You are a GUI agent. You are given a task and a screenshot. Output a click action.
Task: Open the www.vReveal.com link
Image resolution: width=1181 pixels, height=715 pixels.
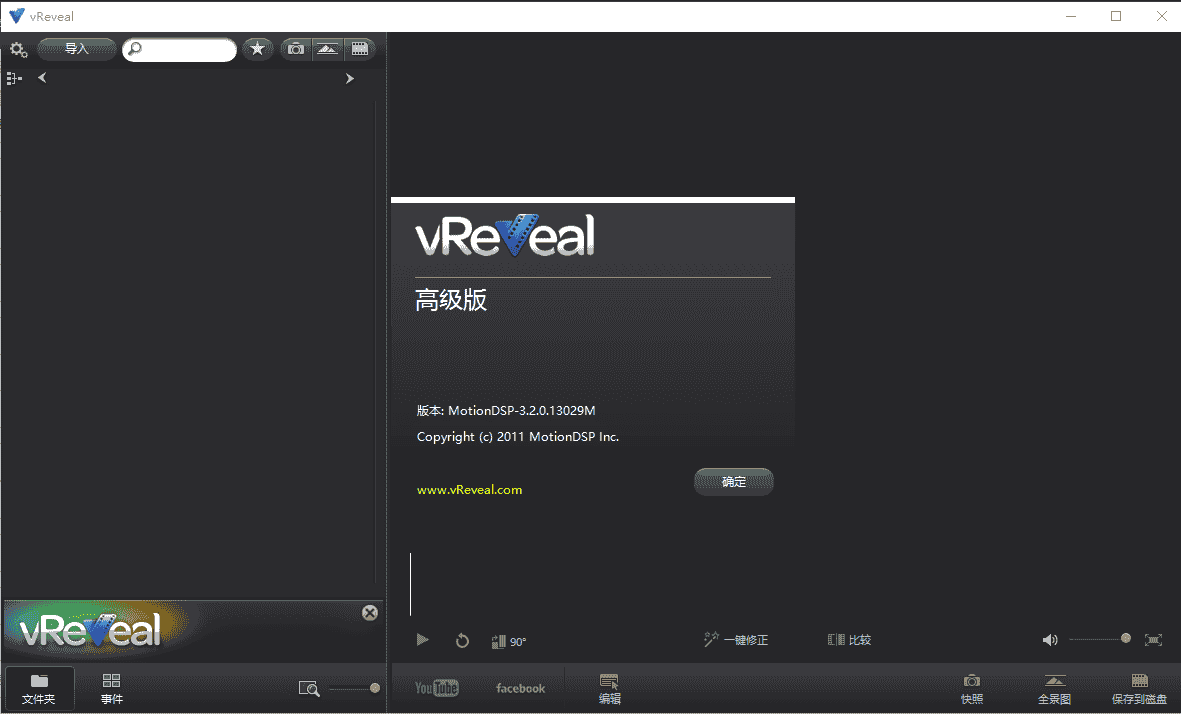coord(469,490)
